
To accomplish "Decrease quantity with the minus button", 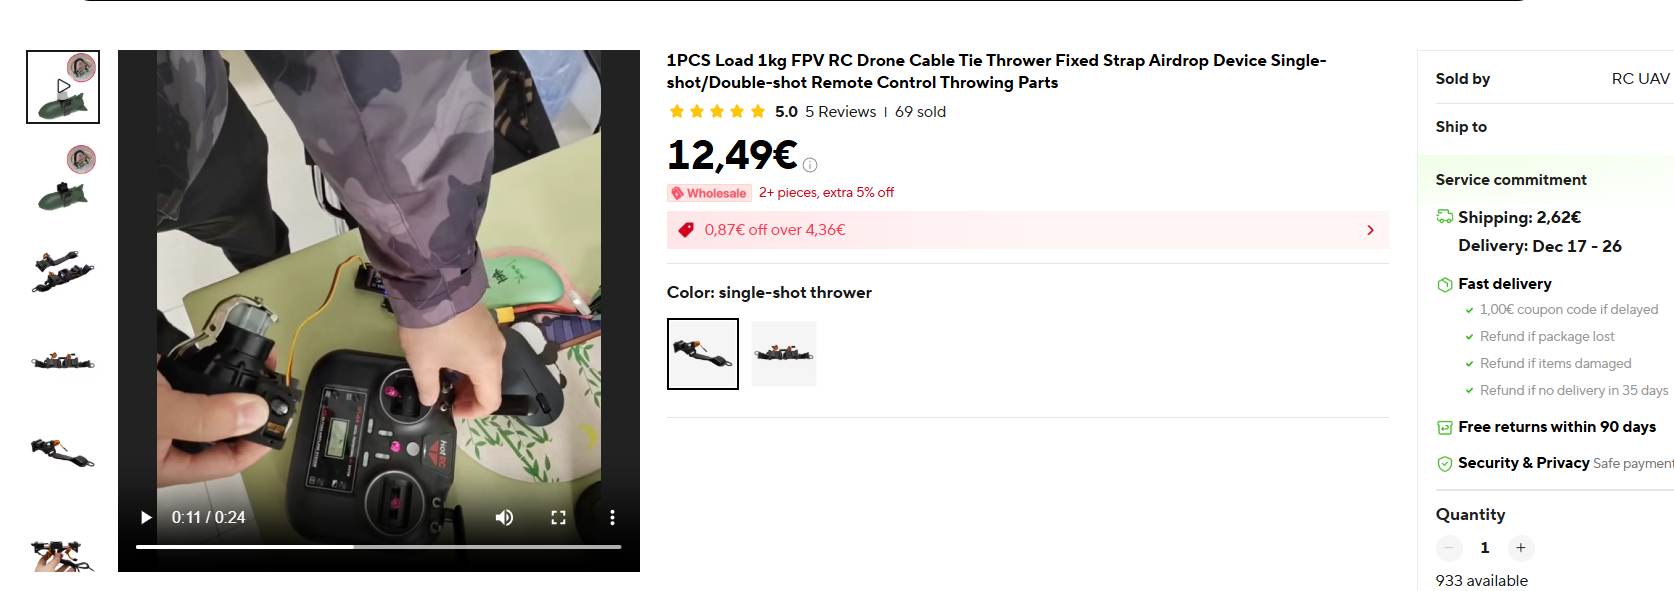I will tap(1449, 548).
